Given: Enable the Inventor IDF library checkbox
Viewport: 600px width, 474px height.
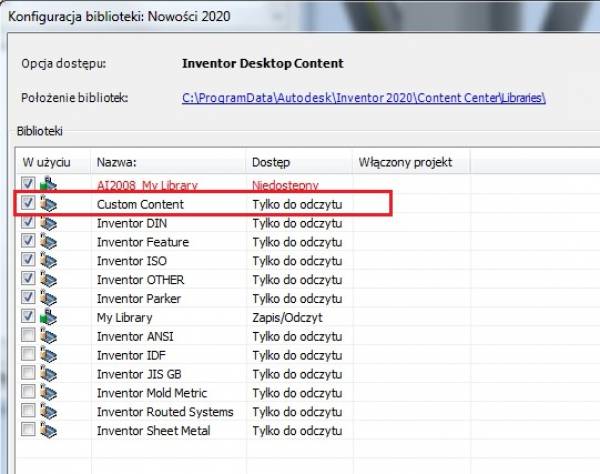Looking at the screenshot, I should tap(28, 353).
